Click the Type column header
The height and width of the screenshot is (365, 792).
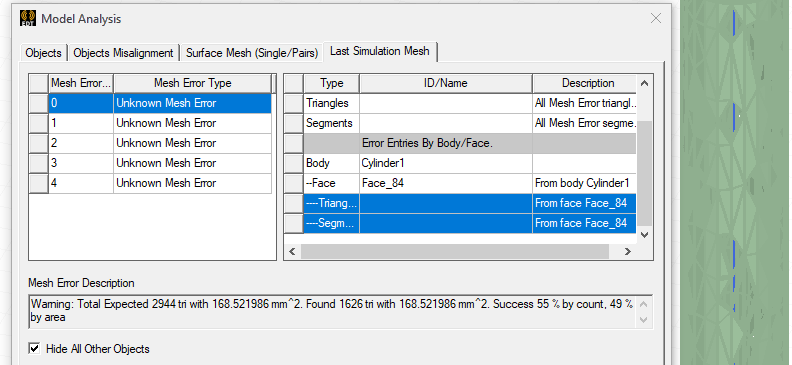point(331,83)
